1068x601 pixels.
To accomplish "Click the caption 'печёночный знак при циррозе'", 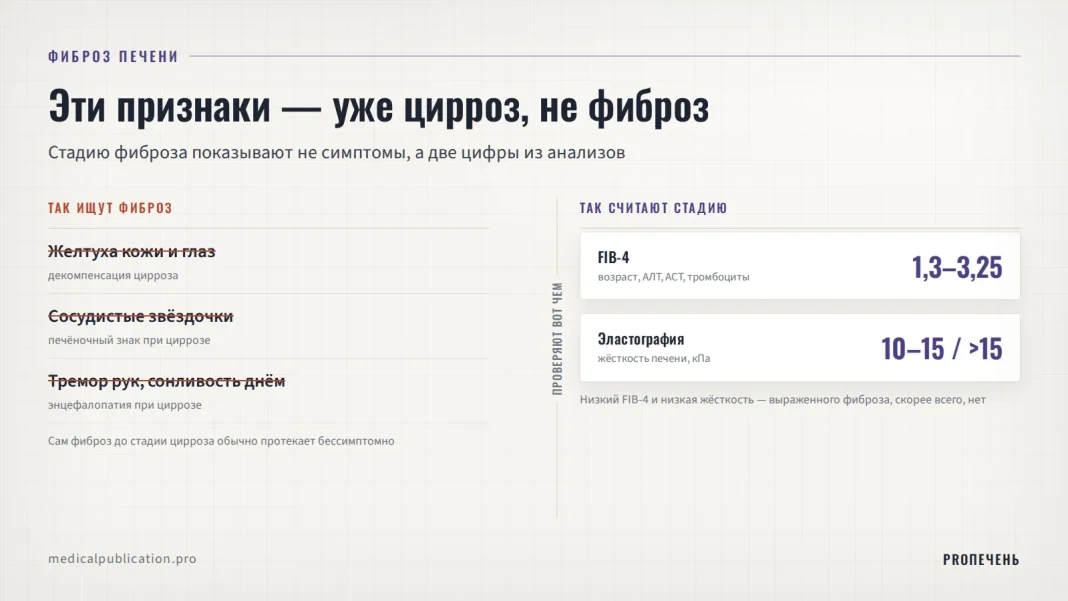I will (129, 340).
